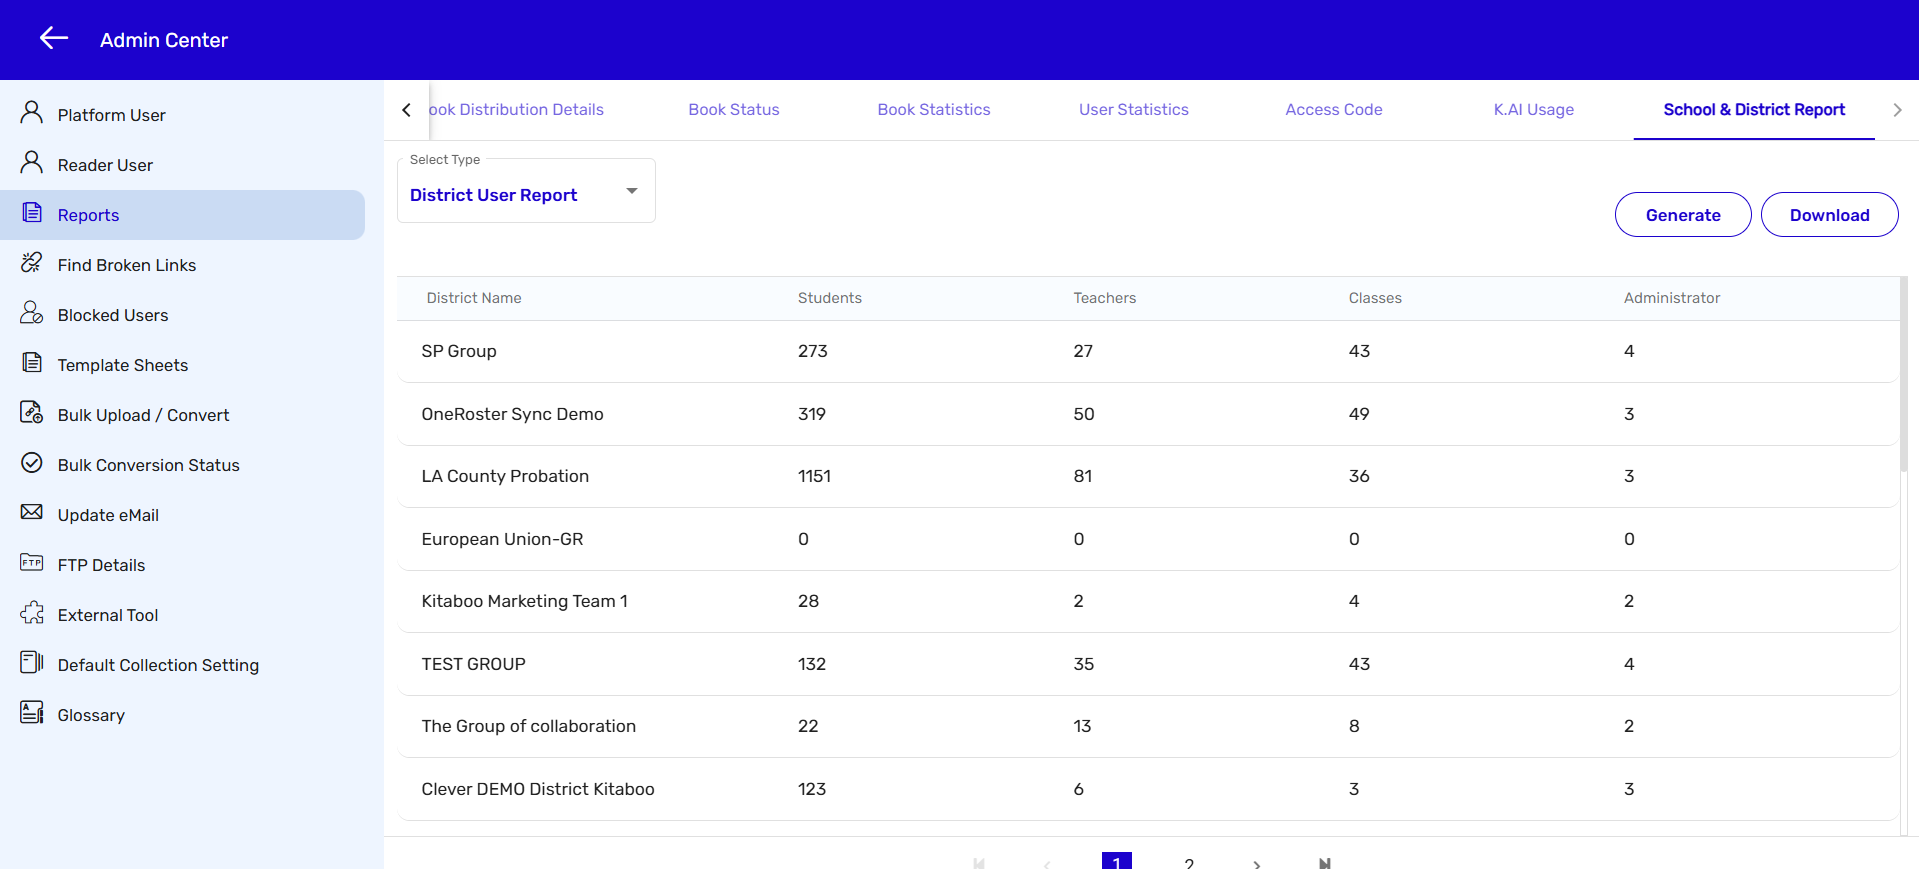Open the K.AI Usage tab

tap(1533, 110)
